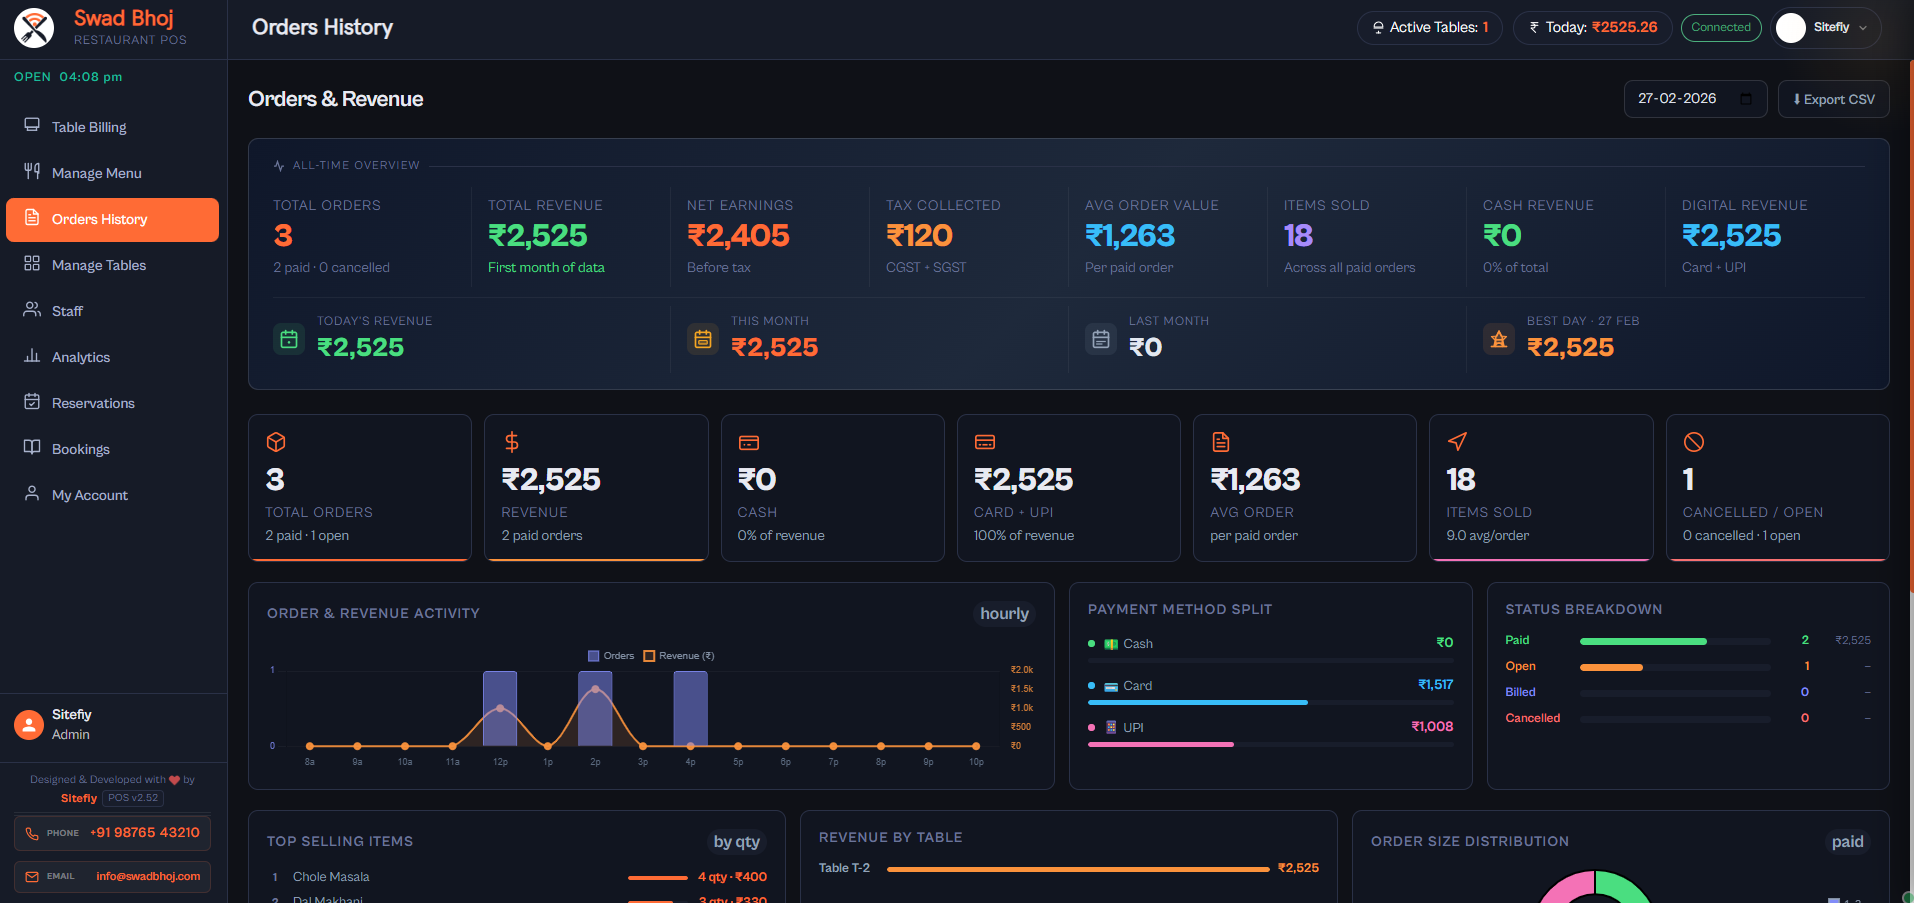Open the date picker calendar for 27-02-2026
1914x903 pixels.
click(1746, 99)
